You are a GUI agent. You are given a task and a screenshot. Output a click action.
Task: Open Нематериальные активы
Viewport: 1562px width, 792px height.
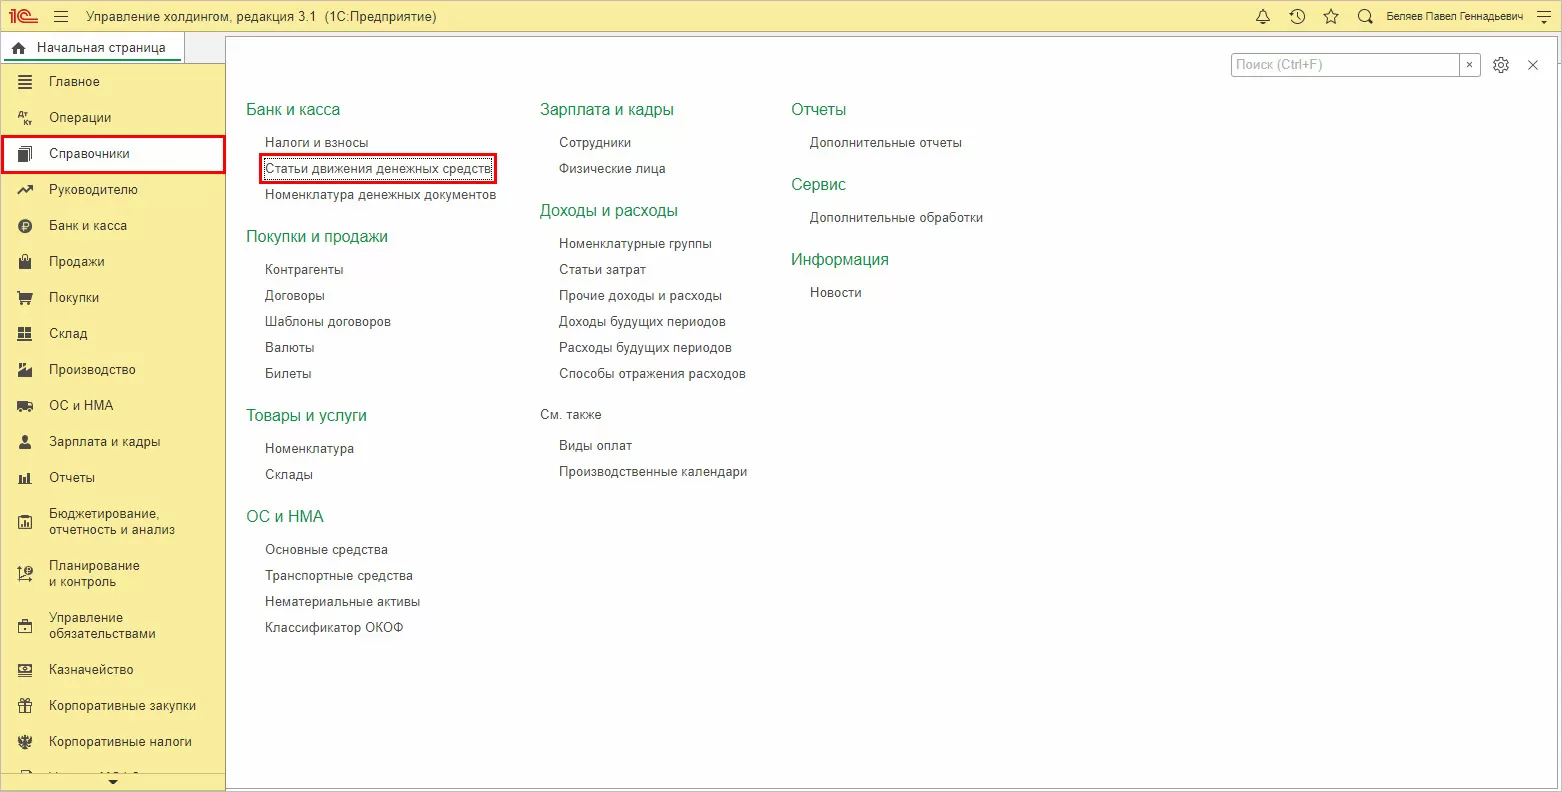click(342, 602)
